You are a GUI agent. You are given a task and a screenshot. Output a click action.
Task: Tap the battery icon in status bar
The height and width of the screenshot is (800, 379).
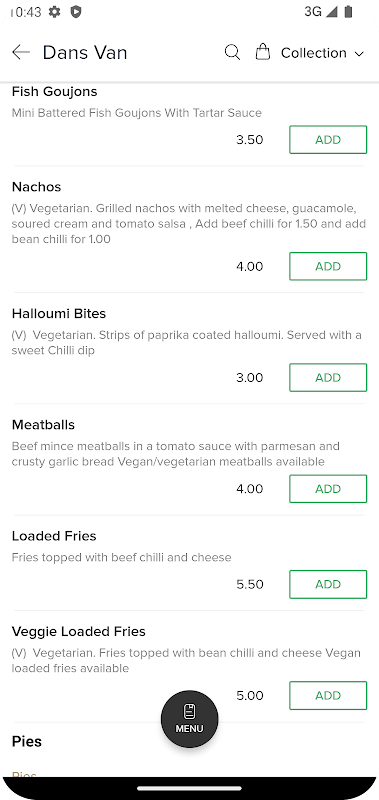tap(348, 11)
